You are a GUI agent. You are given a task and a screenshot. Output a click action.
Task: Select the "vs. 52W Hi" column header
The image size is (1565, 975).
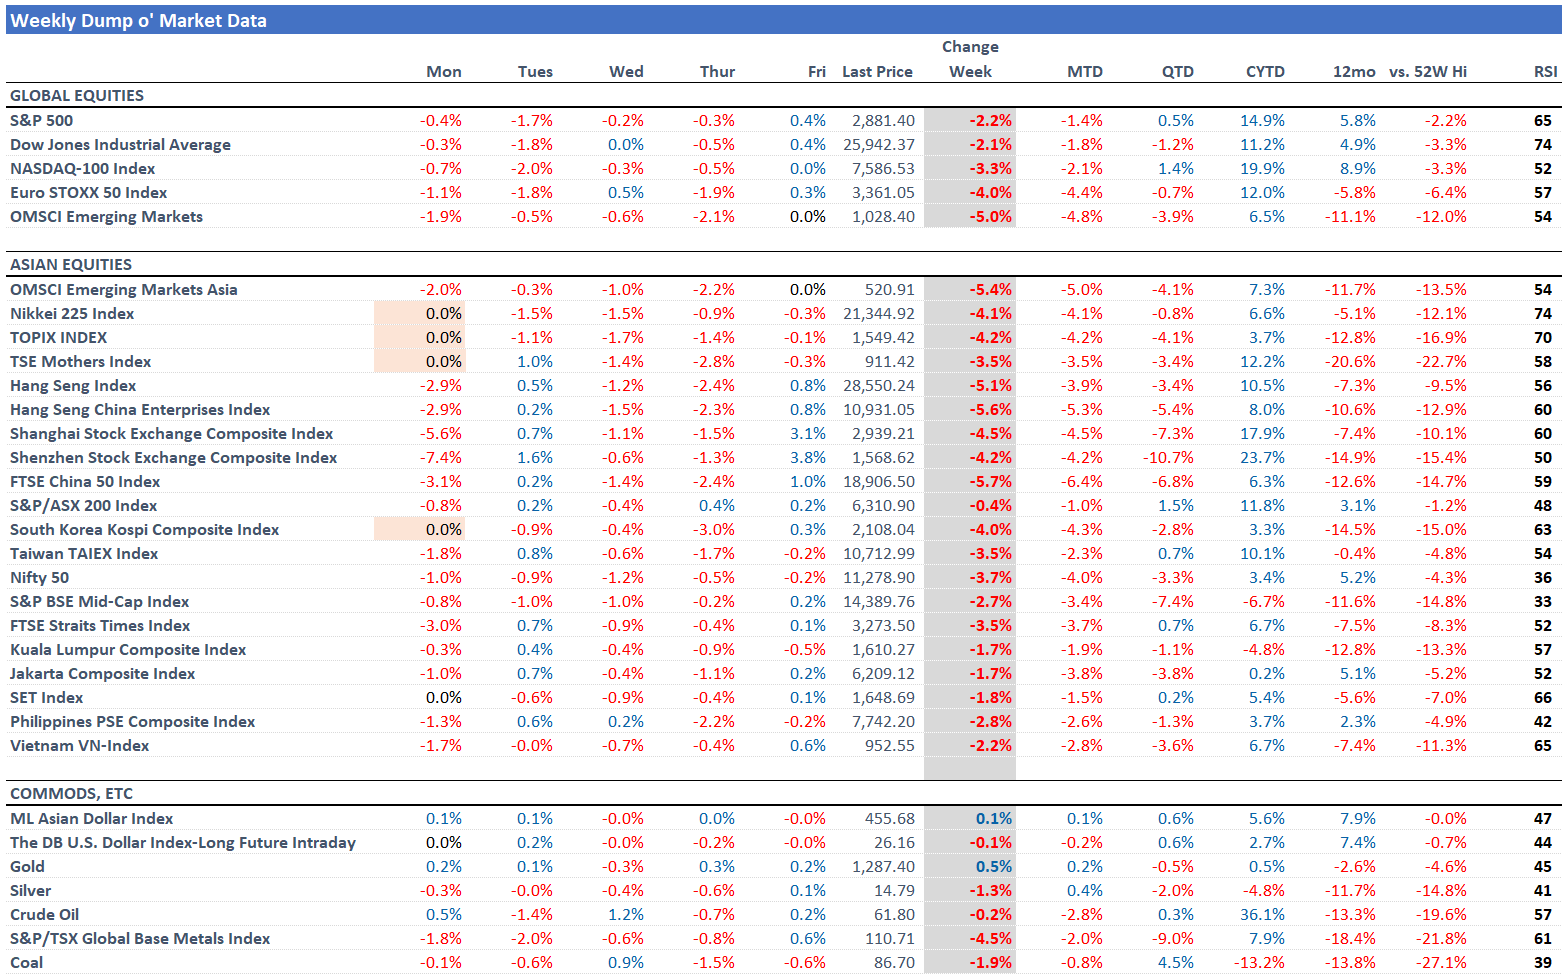pos(1427,72)
